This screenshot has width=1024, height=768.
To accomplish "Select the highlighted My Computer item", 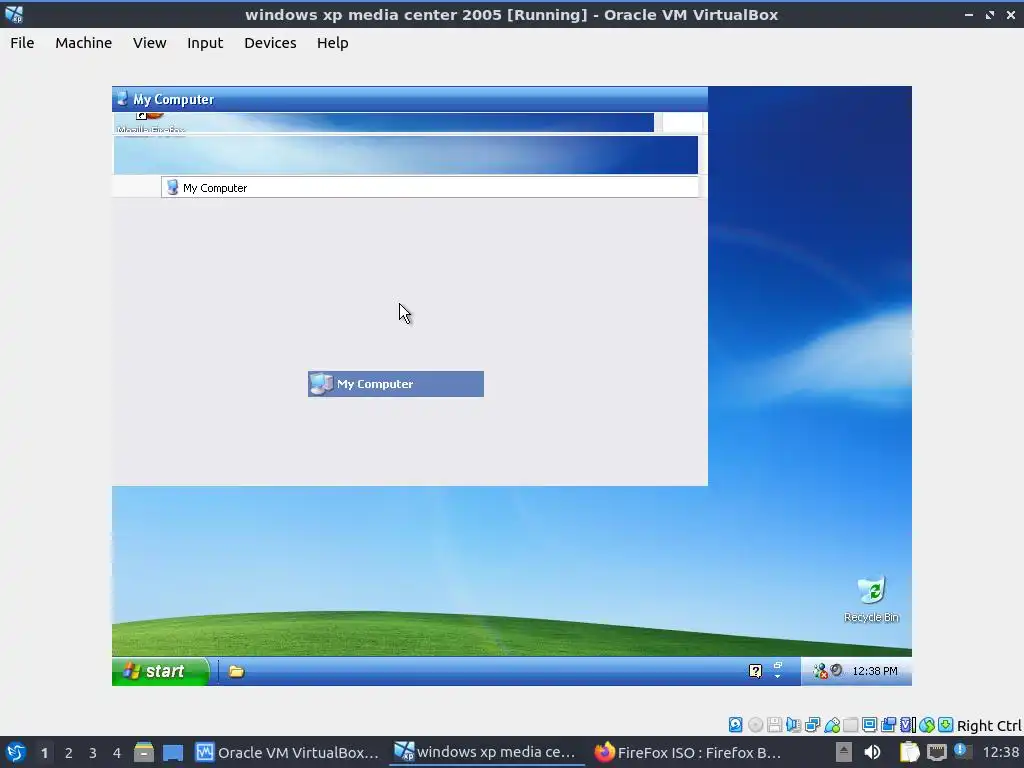I will click(396, 384).
